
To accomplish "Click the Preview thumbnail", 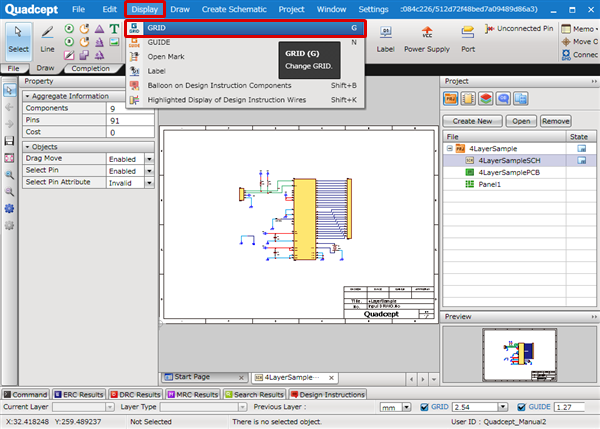I will [519, 355].
